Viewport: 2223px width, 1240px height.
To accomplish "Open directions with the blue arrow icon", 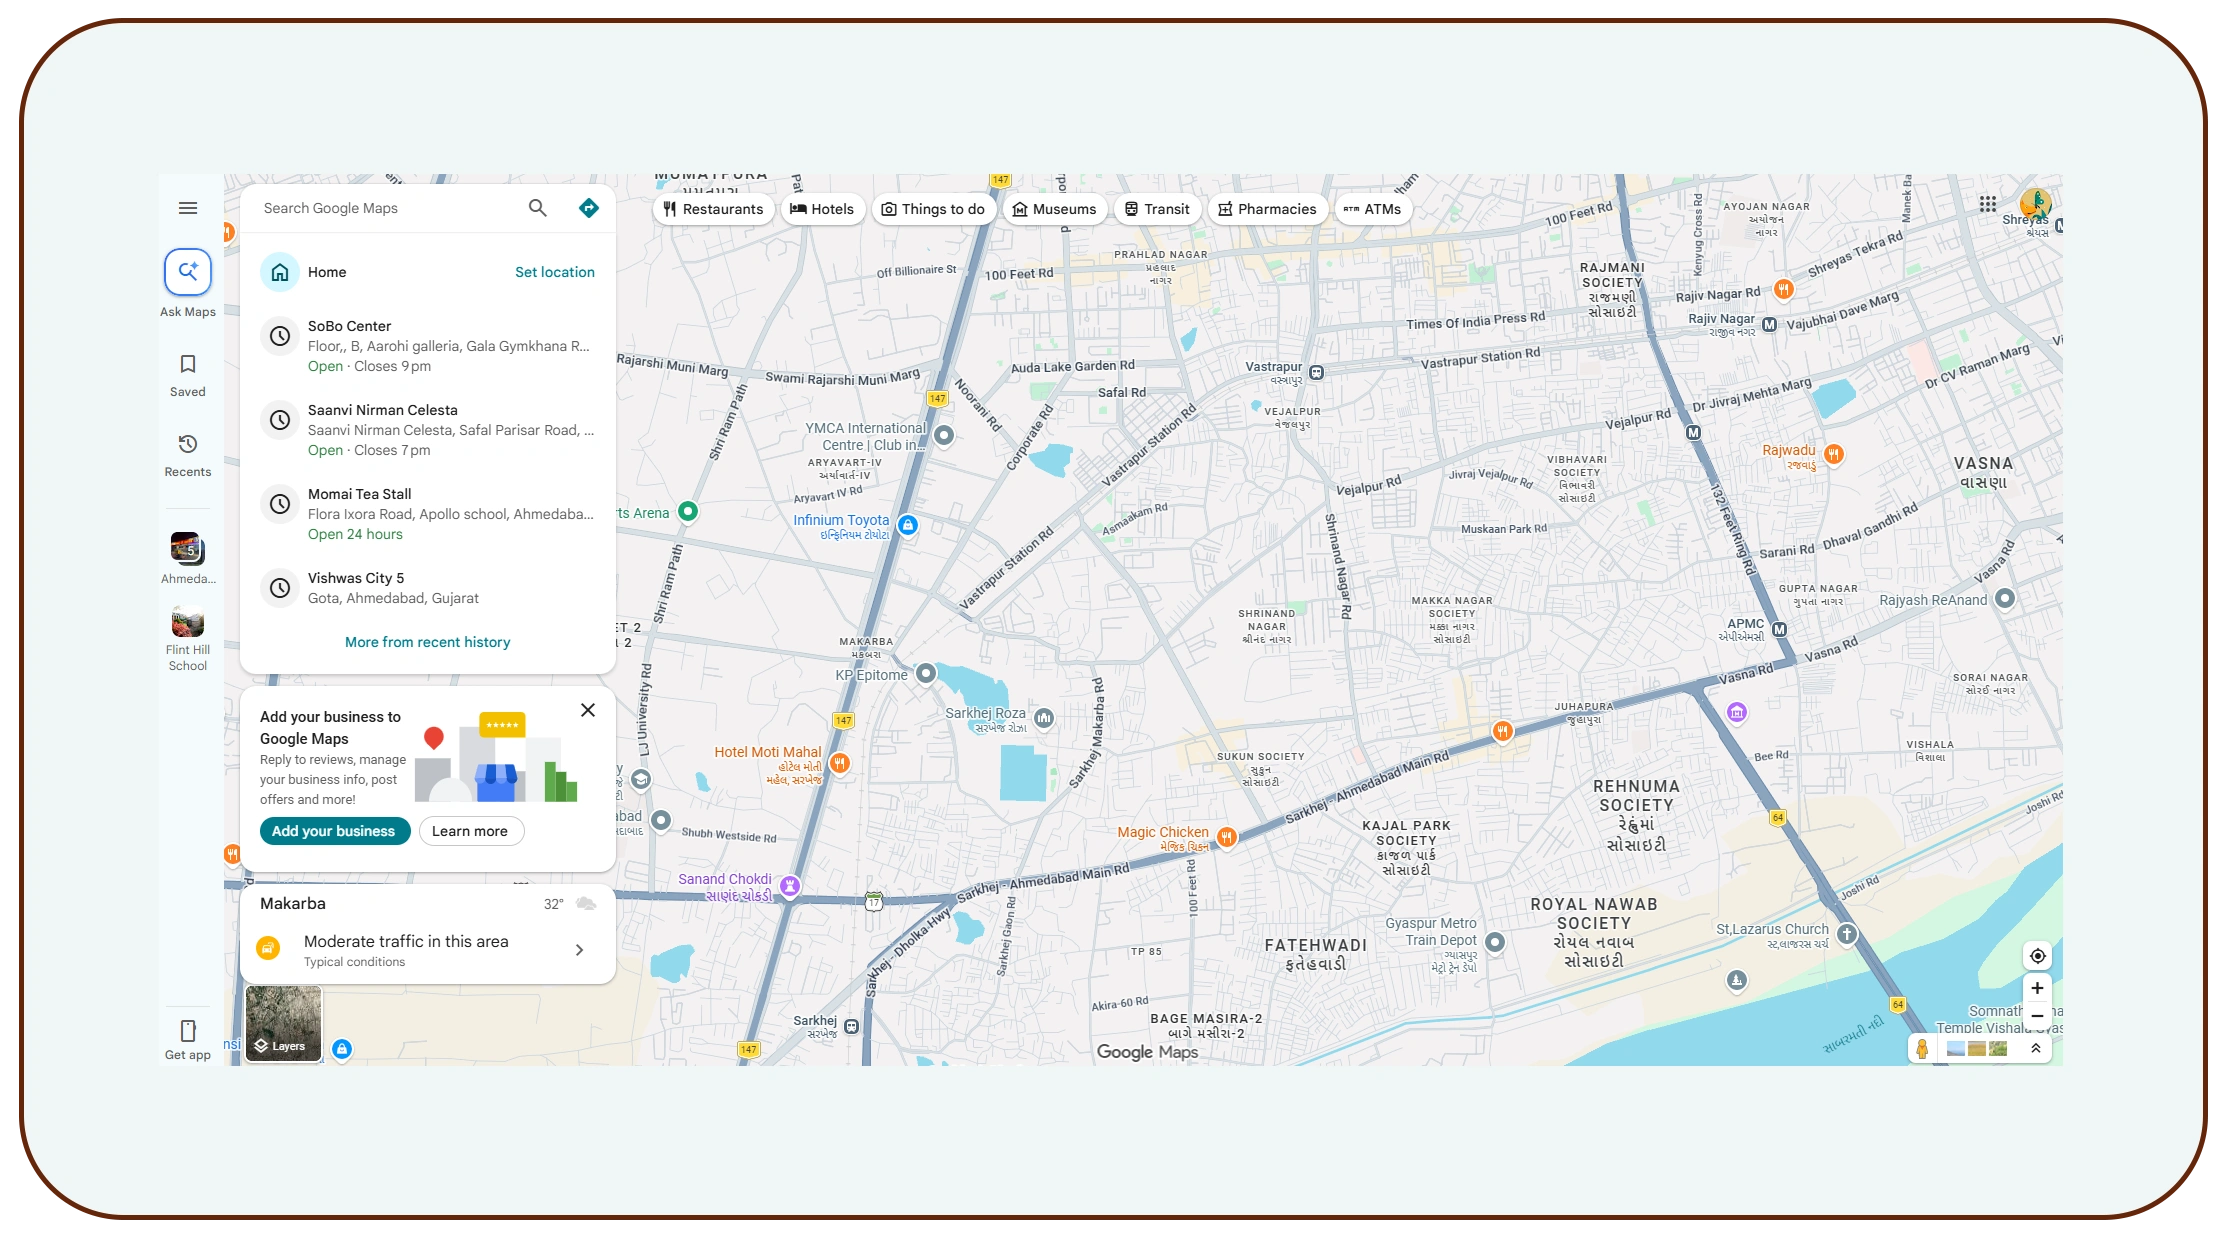I will pos(589,208).
